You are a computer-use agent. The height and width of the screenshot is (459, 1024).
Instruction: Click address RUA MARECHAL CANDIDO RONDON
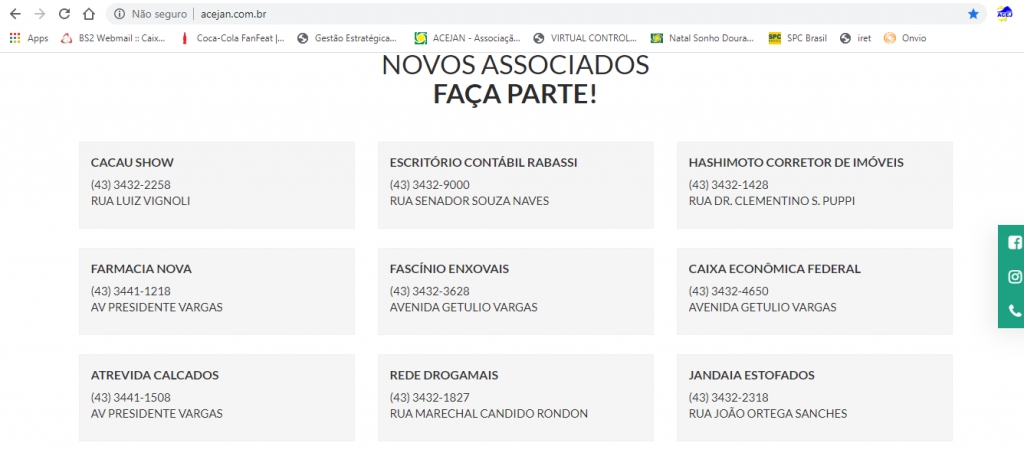coord(489,414)
